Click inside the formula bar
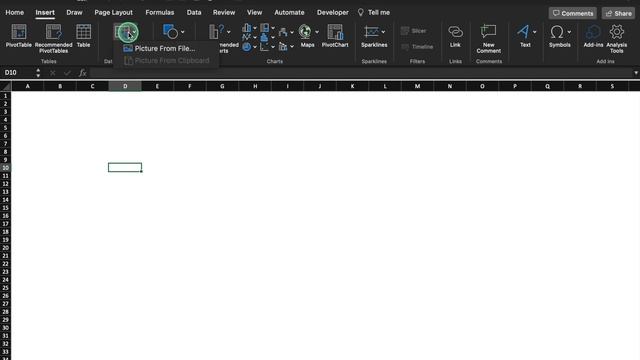Screen dimensions: 640x360 coord(360,73)
